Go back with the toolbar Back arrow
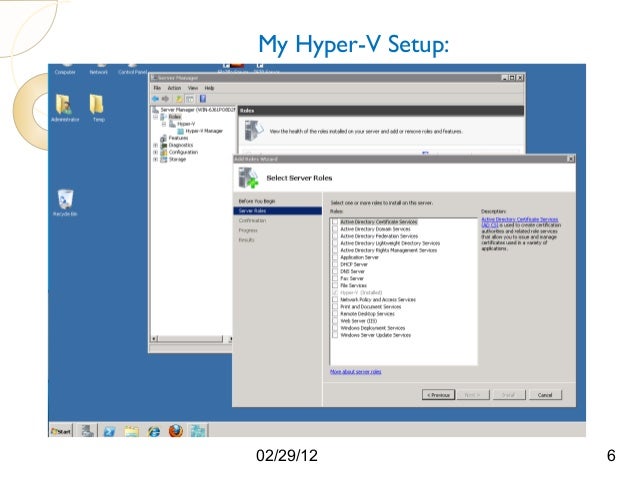The height and width of the screenshot is (479, 638). [x=155, y=99]
